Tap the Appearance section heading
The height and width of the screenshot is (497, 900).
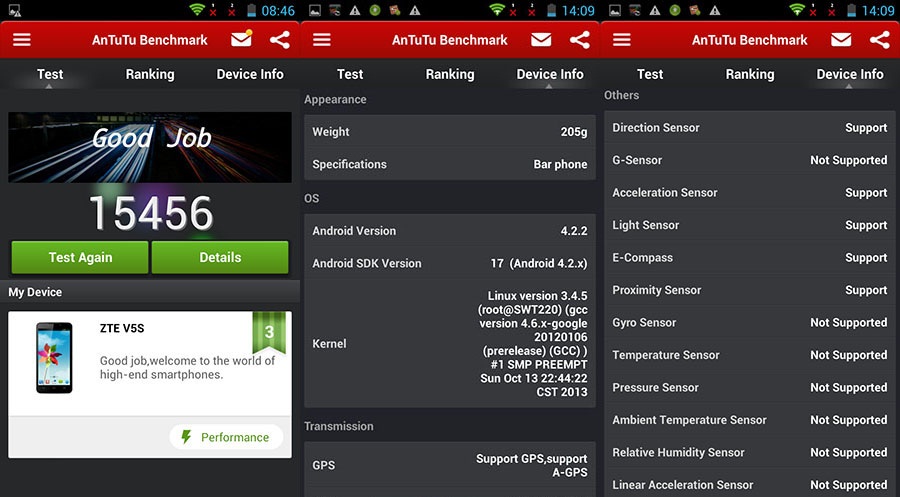pyautogui.click(x=335, y=99)
